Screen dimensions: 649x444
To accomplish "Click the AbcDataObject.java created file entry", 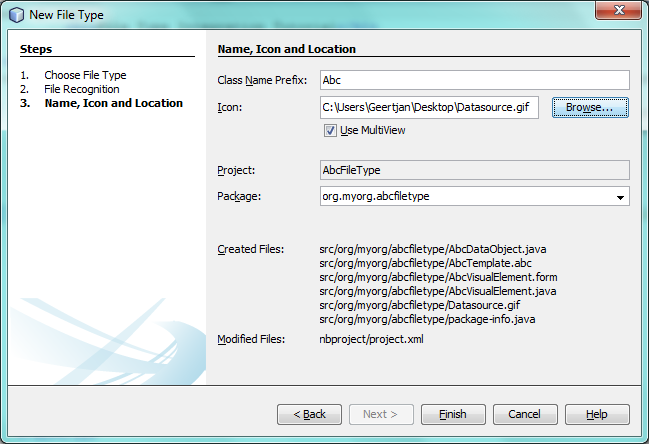I will tap(432, 249).
